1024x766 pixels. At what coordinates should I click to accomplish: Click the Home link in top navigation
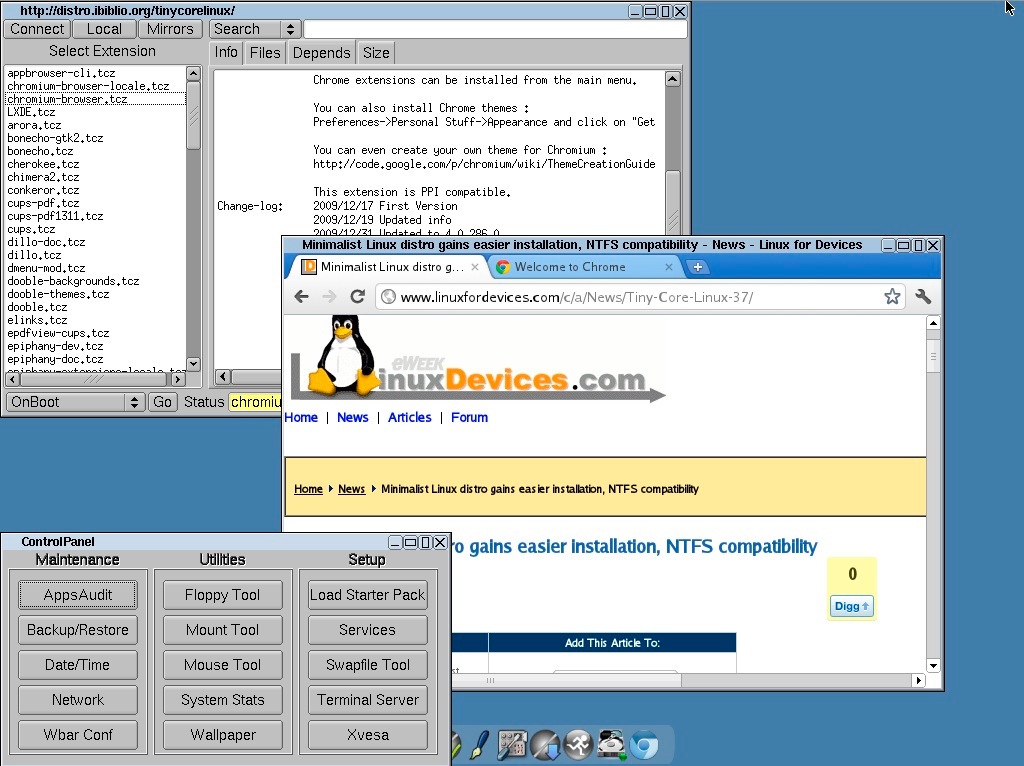click(x=301, y=417)
